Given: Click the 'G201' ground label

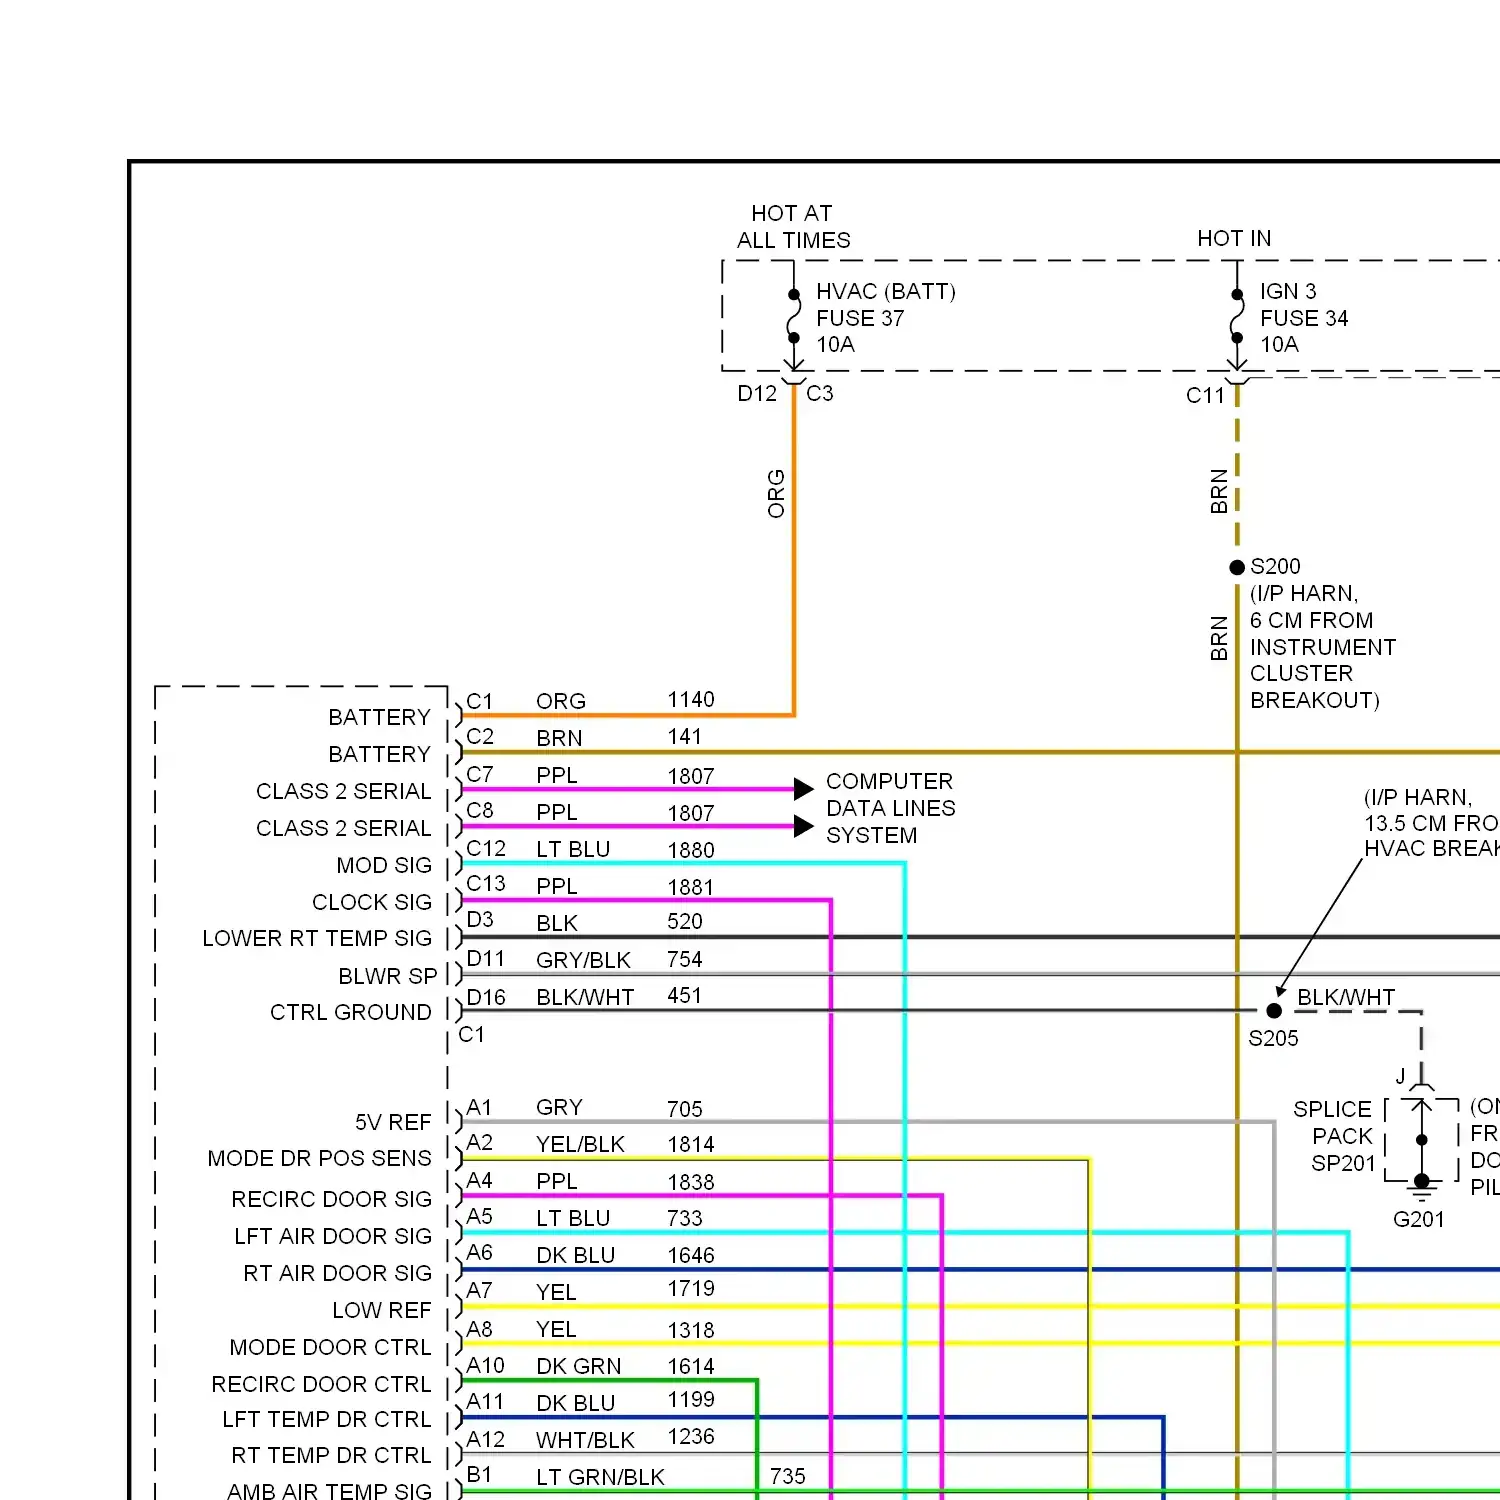Looking at the screenshot, I should [1418, 1220].
